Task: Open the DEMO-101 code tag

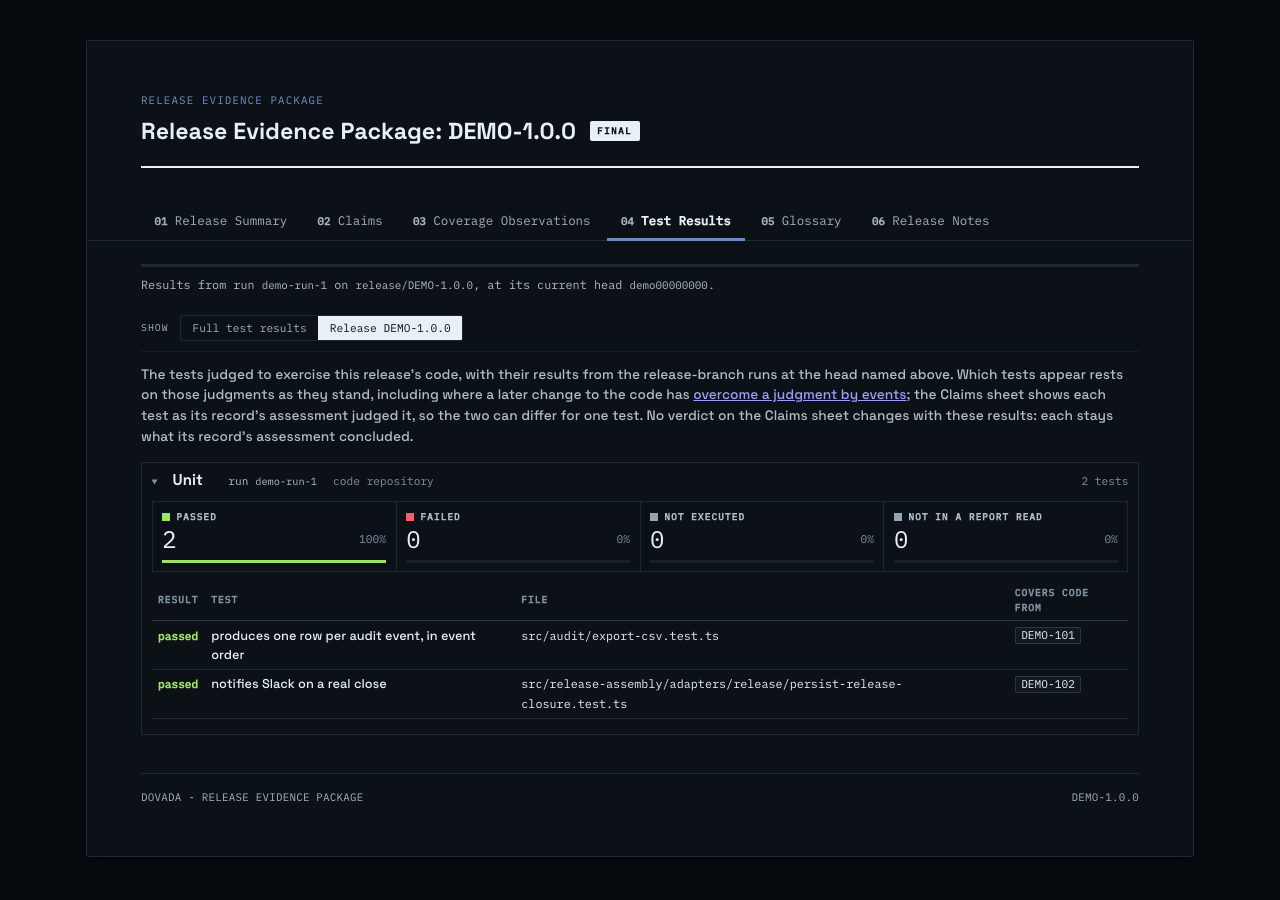Action: (1048, 636)
